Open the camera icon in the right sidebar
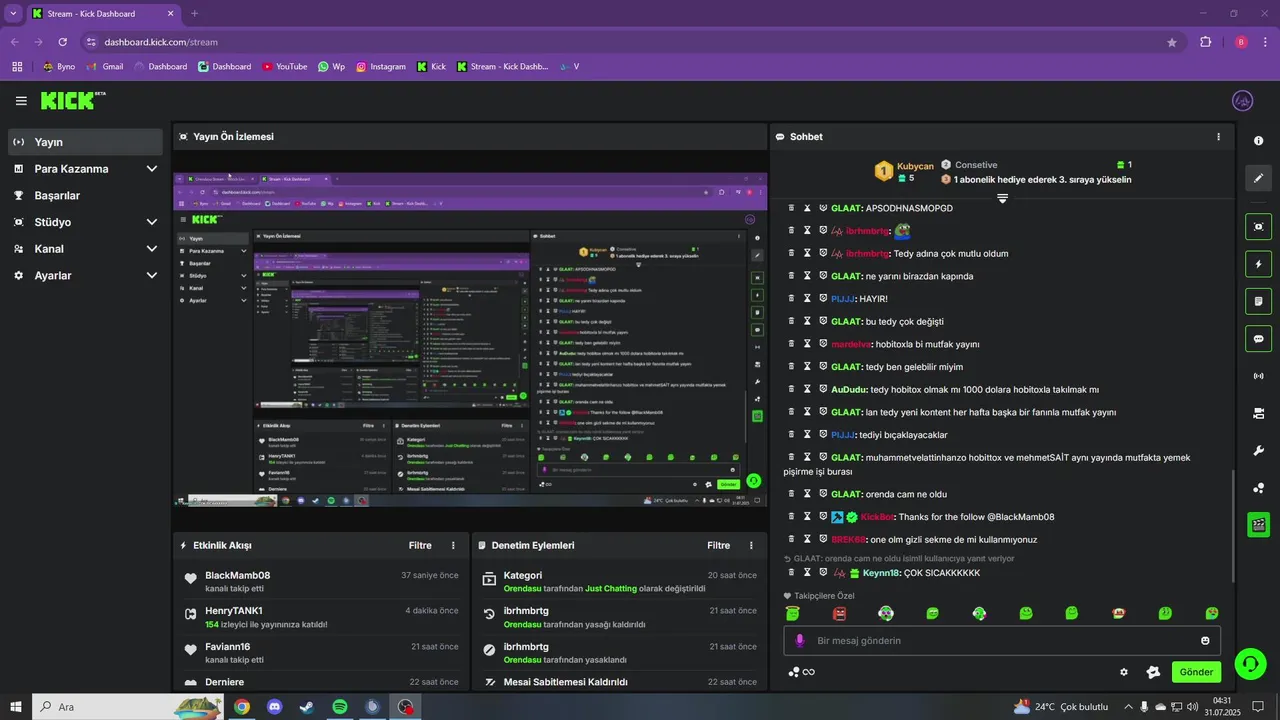1280x720 pixels. [x=1259, y=413]
